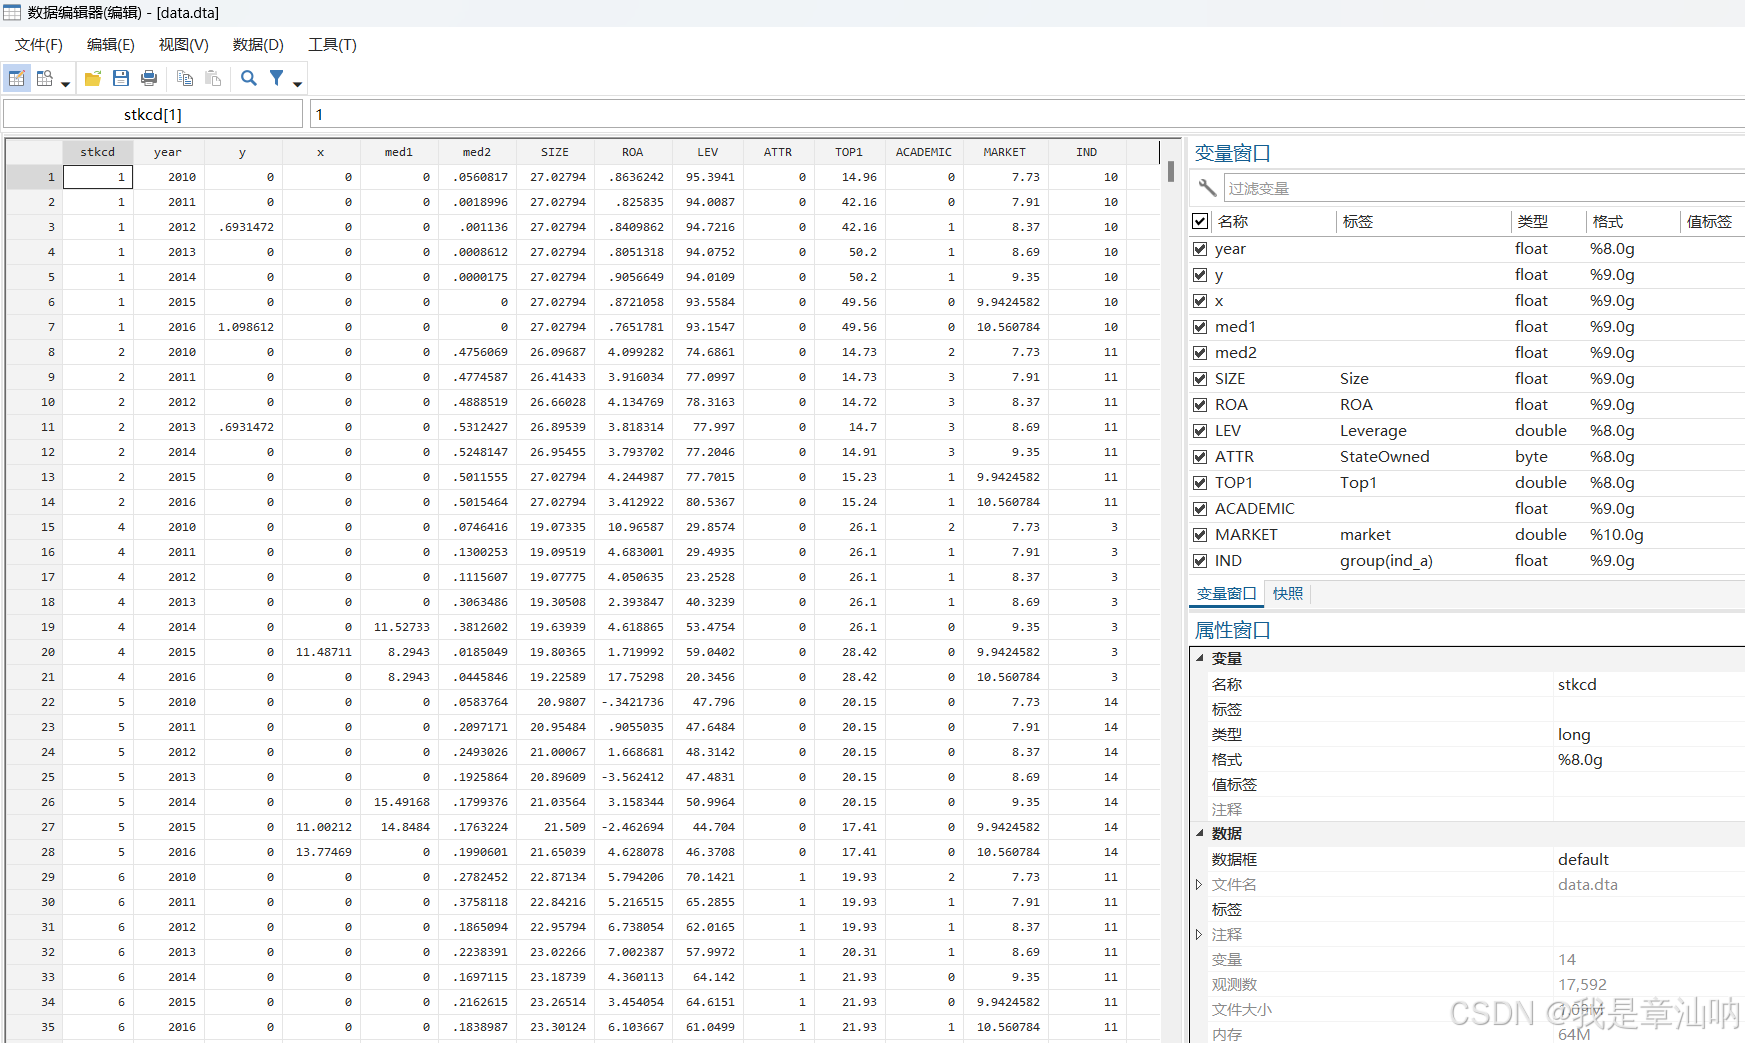Uncheck the LEV variable checkbox
The height and width of the screenshot is (1043, 1745).
pos(1200,431)
